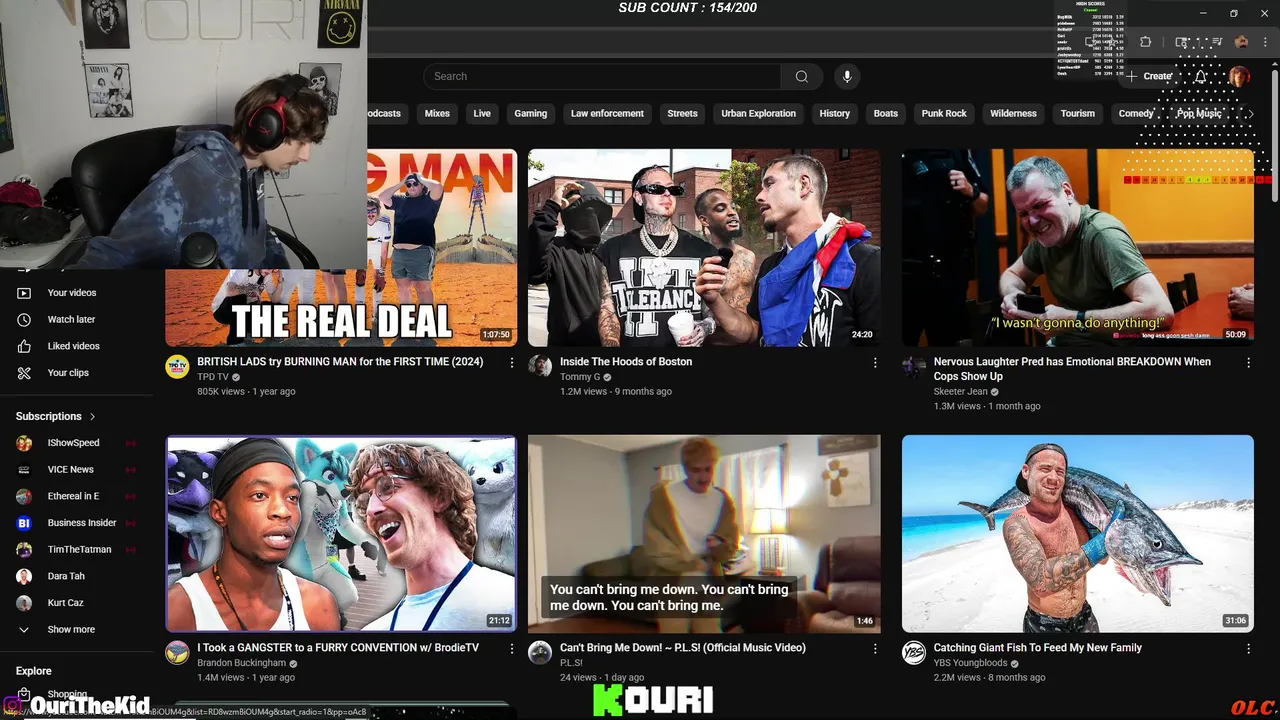Open options for Inside The Hoods video

click(875, 363)
